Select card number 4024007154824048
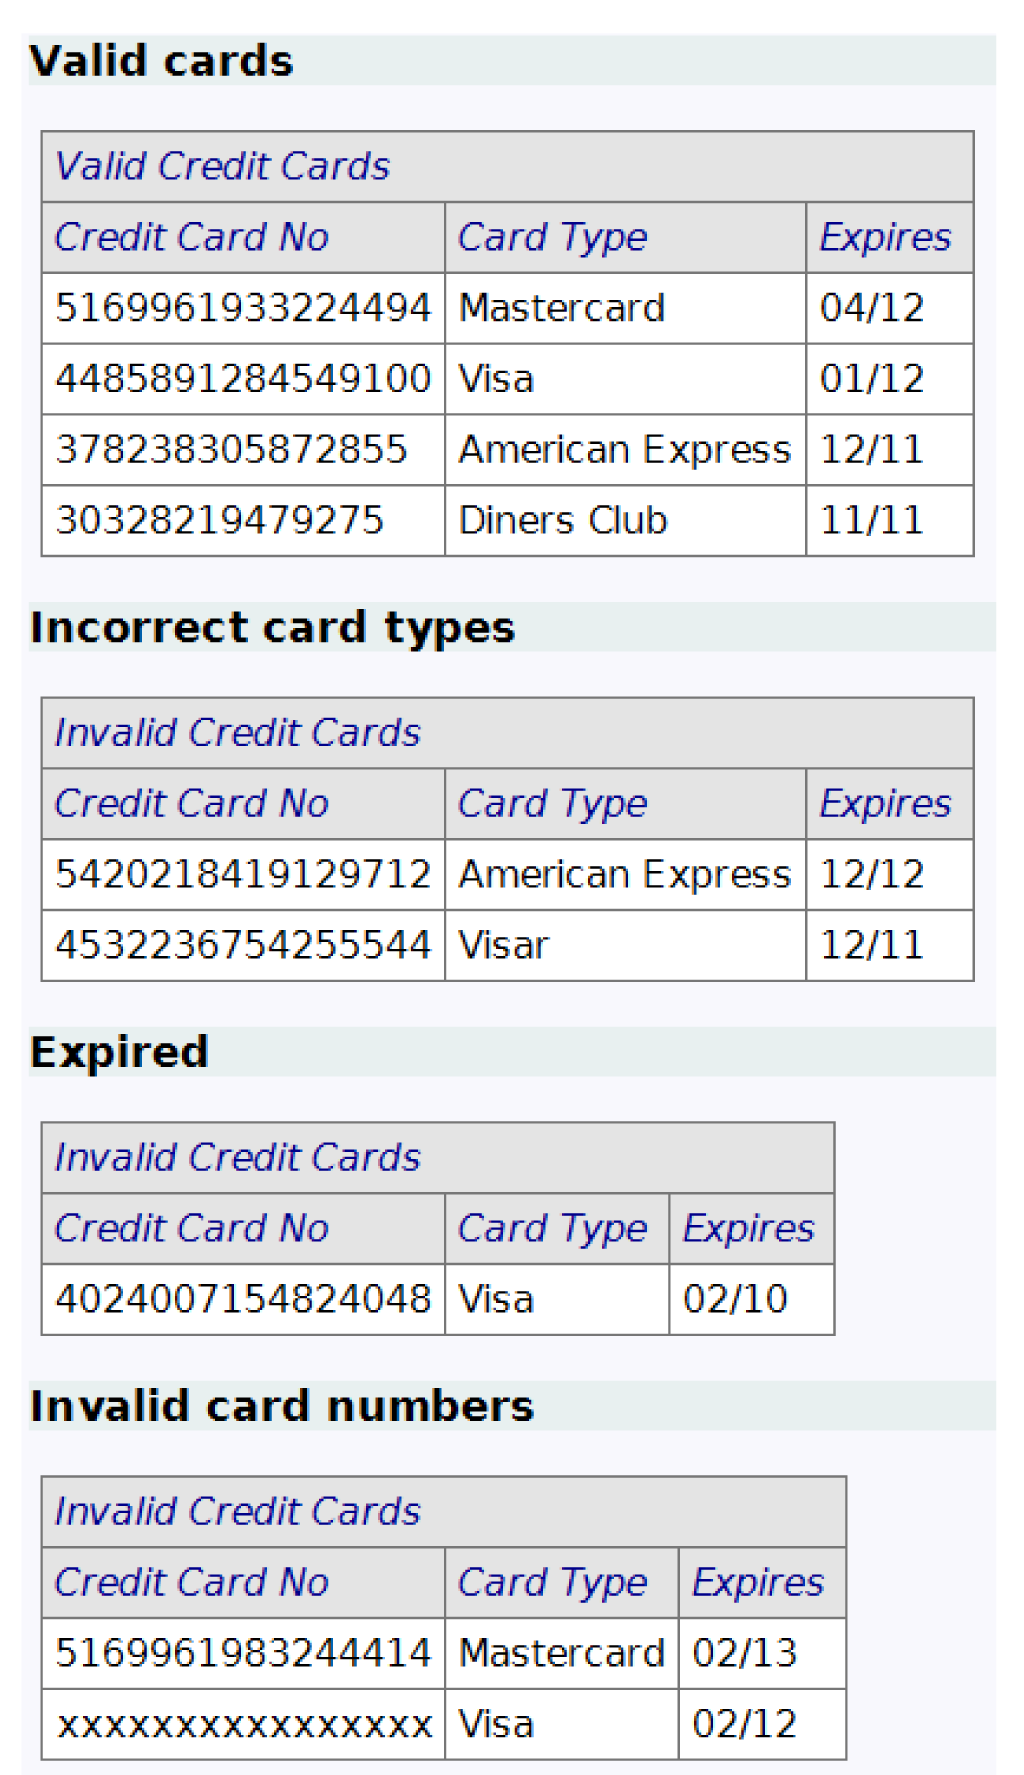This screenshot has height=1775, width=1024. click(243, 1300)
